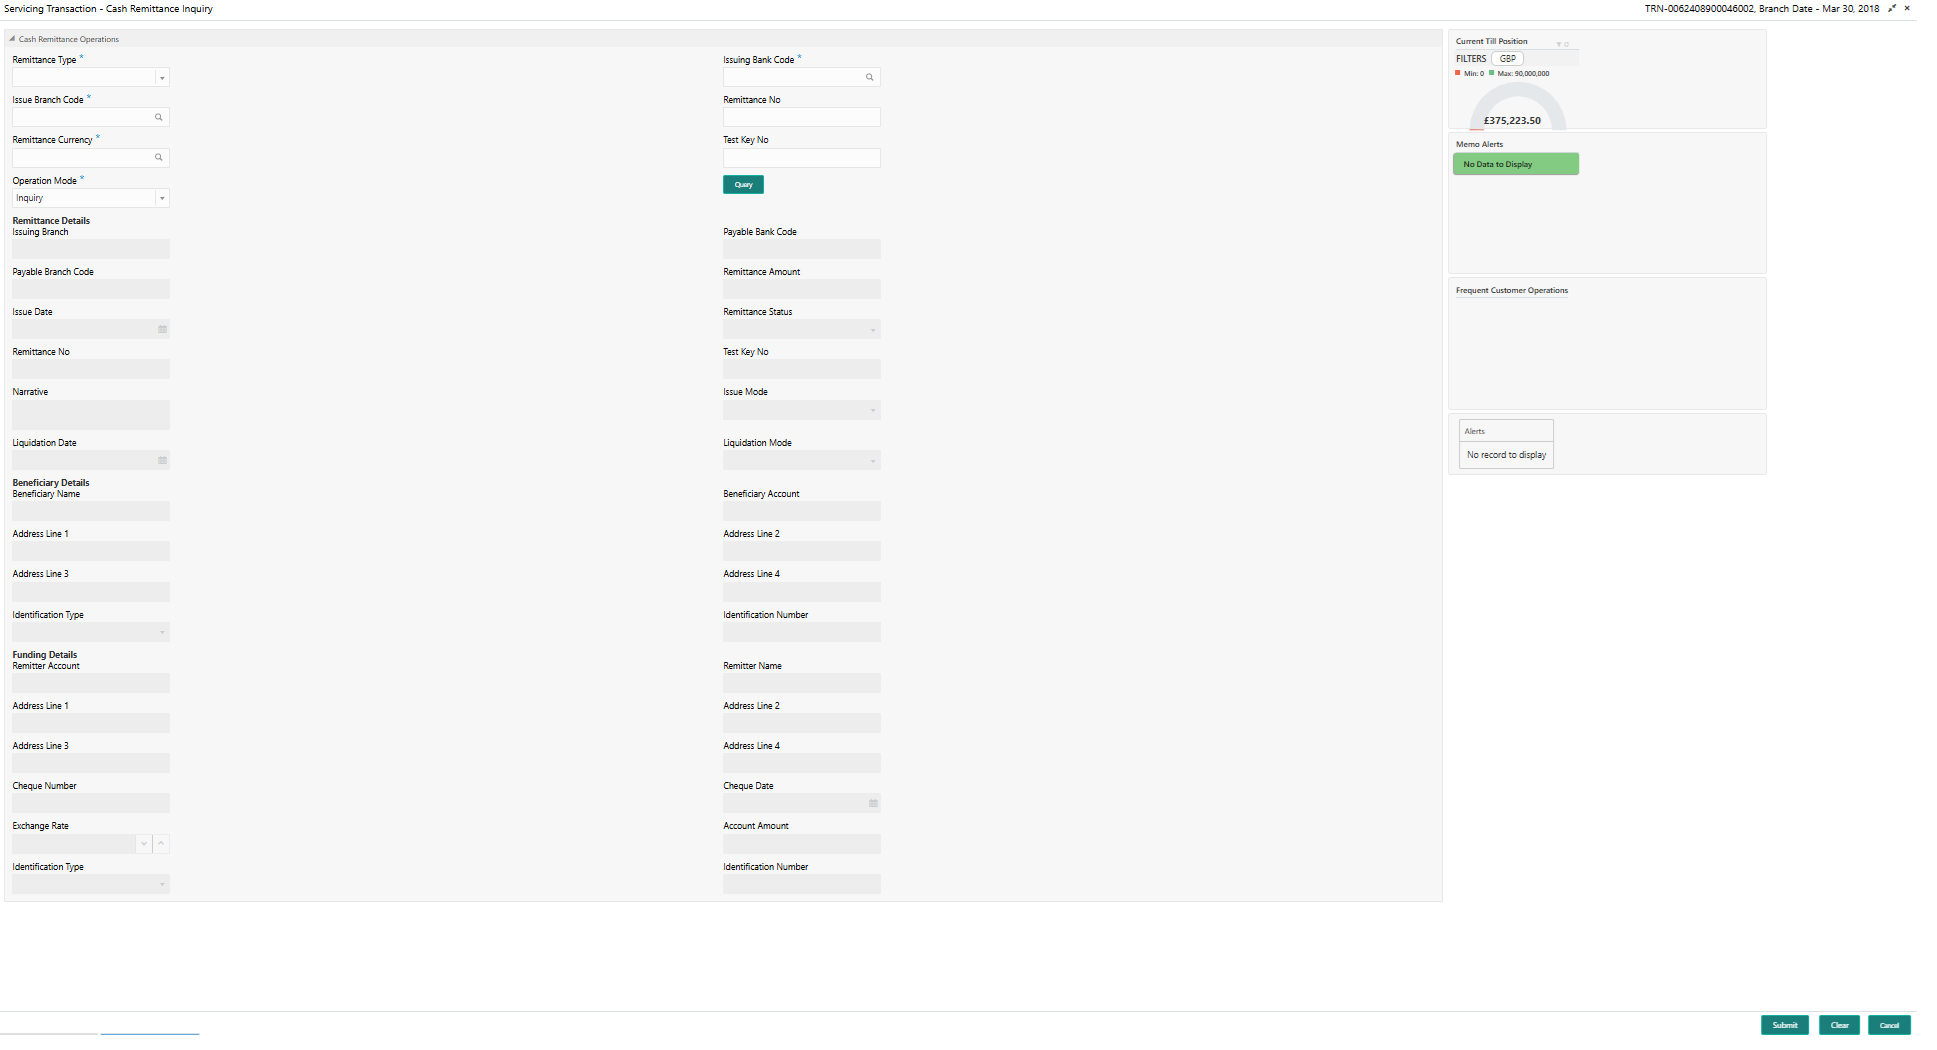The image size is (1937, 1050).
Task: Click the red Min: 0 legend marker
Action: (1458, 73)
